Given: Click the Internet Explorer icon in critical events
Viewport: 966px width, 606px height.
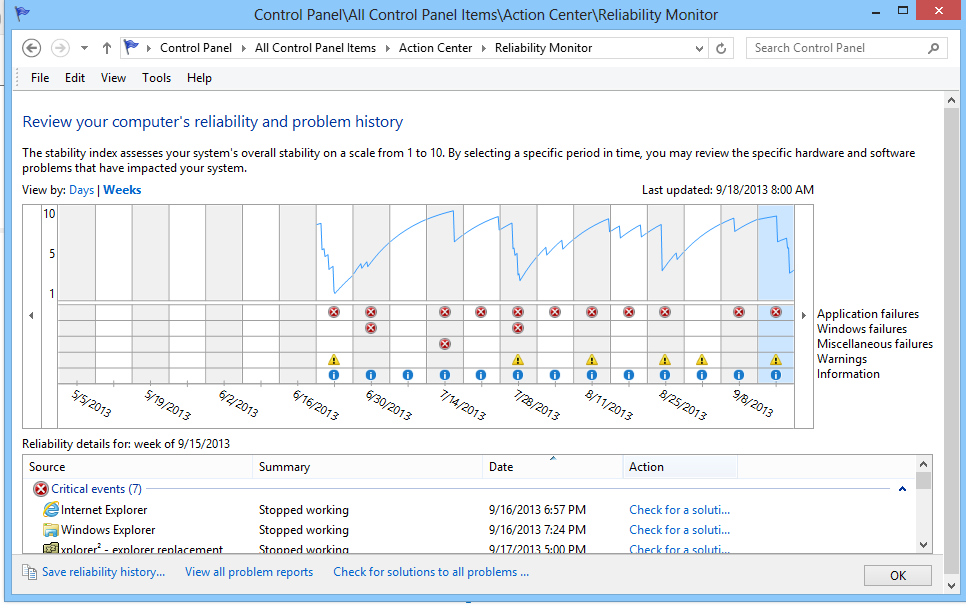Looking at the screenshot, I should tap(51, 510).
